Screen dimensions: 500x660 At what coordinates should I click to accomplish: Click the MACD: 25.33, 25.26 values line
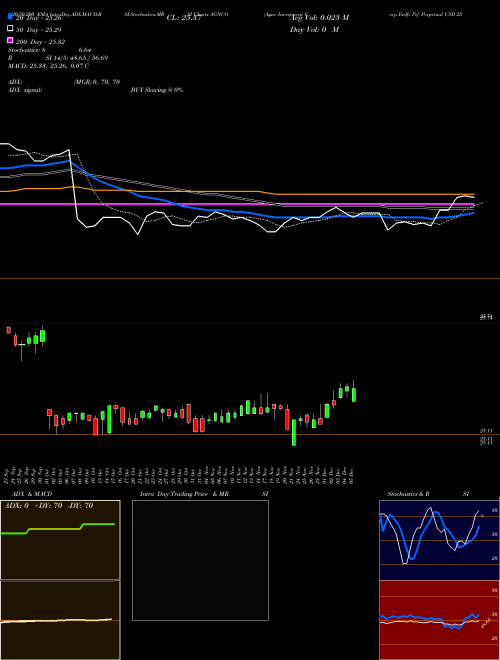48,66
